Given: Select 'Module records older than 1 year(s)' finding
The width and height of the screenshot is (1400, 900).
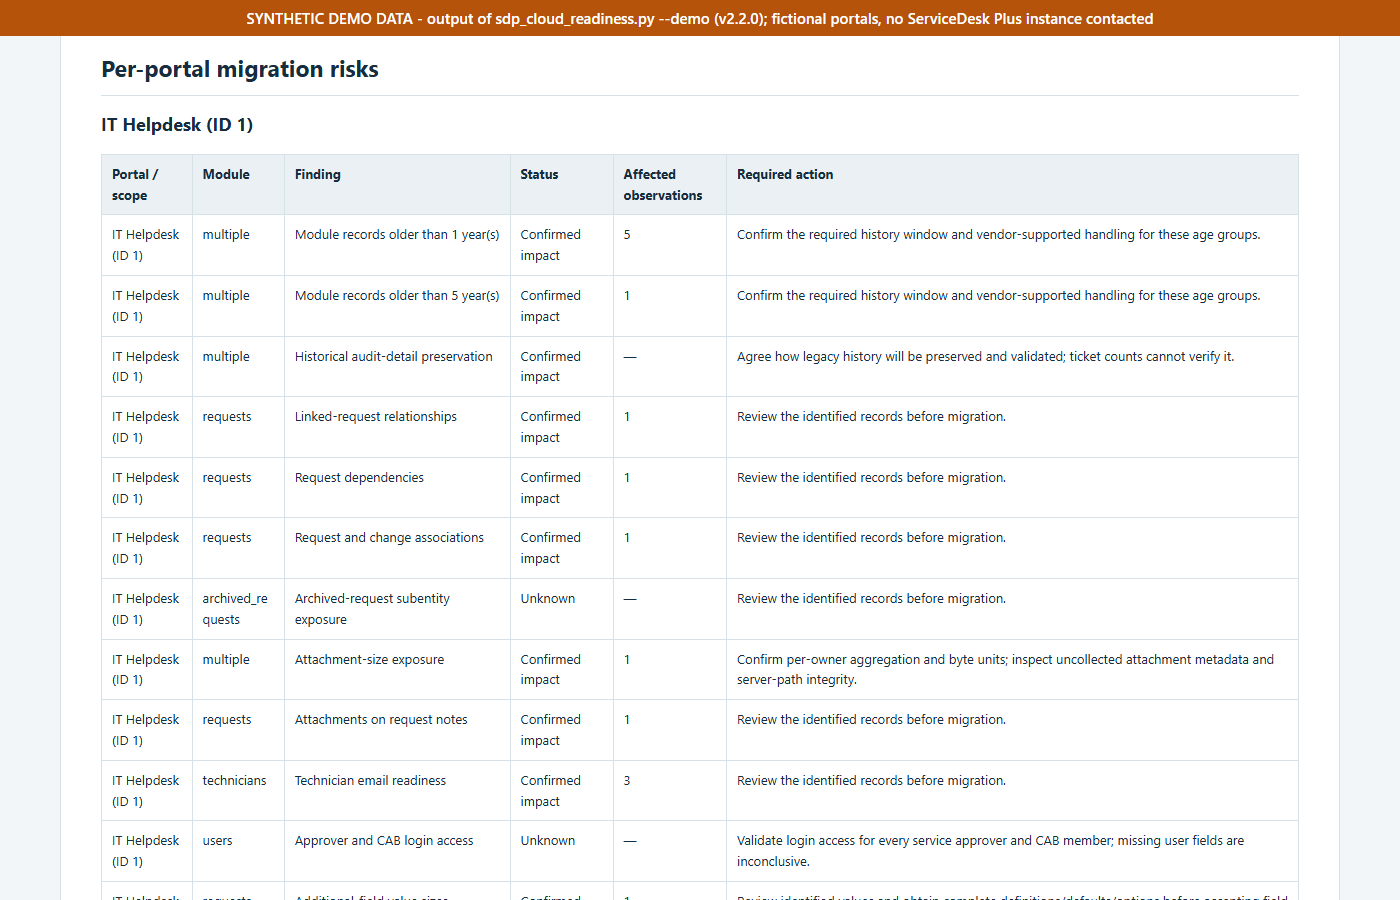Looking at the screenshot, I should (397, 235).
